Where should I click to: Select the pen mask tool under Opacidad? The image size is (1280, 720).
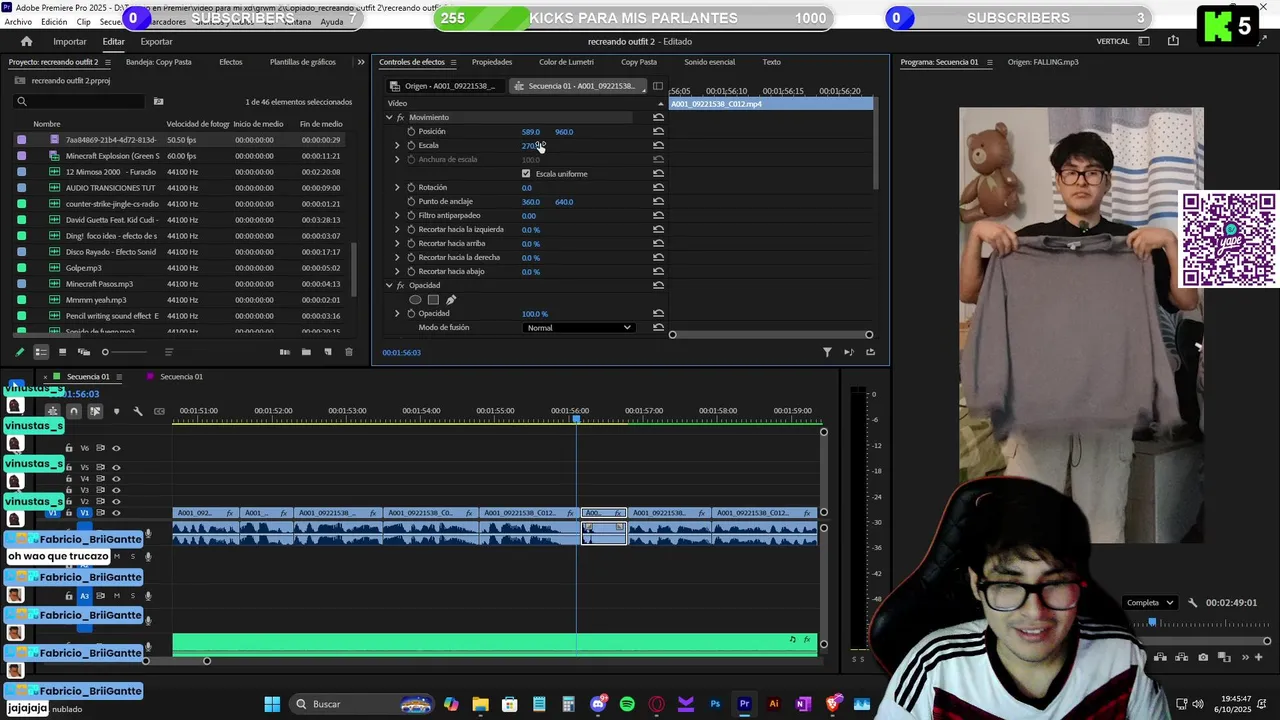(451, 299)
